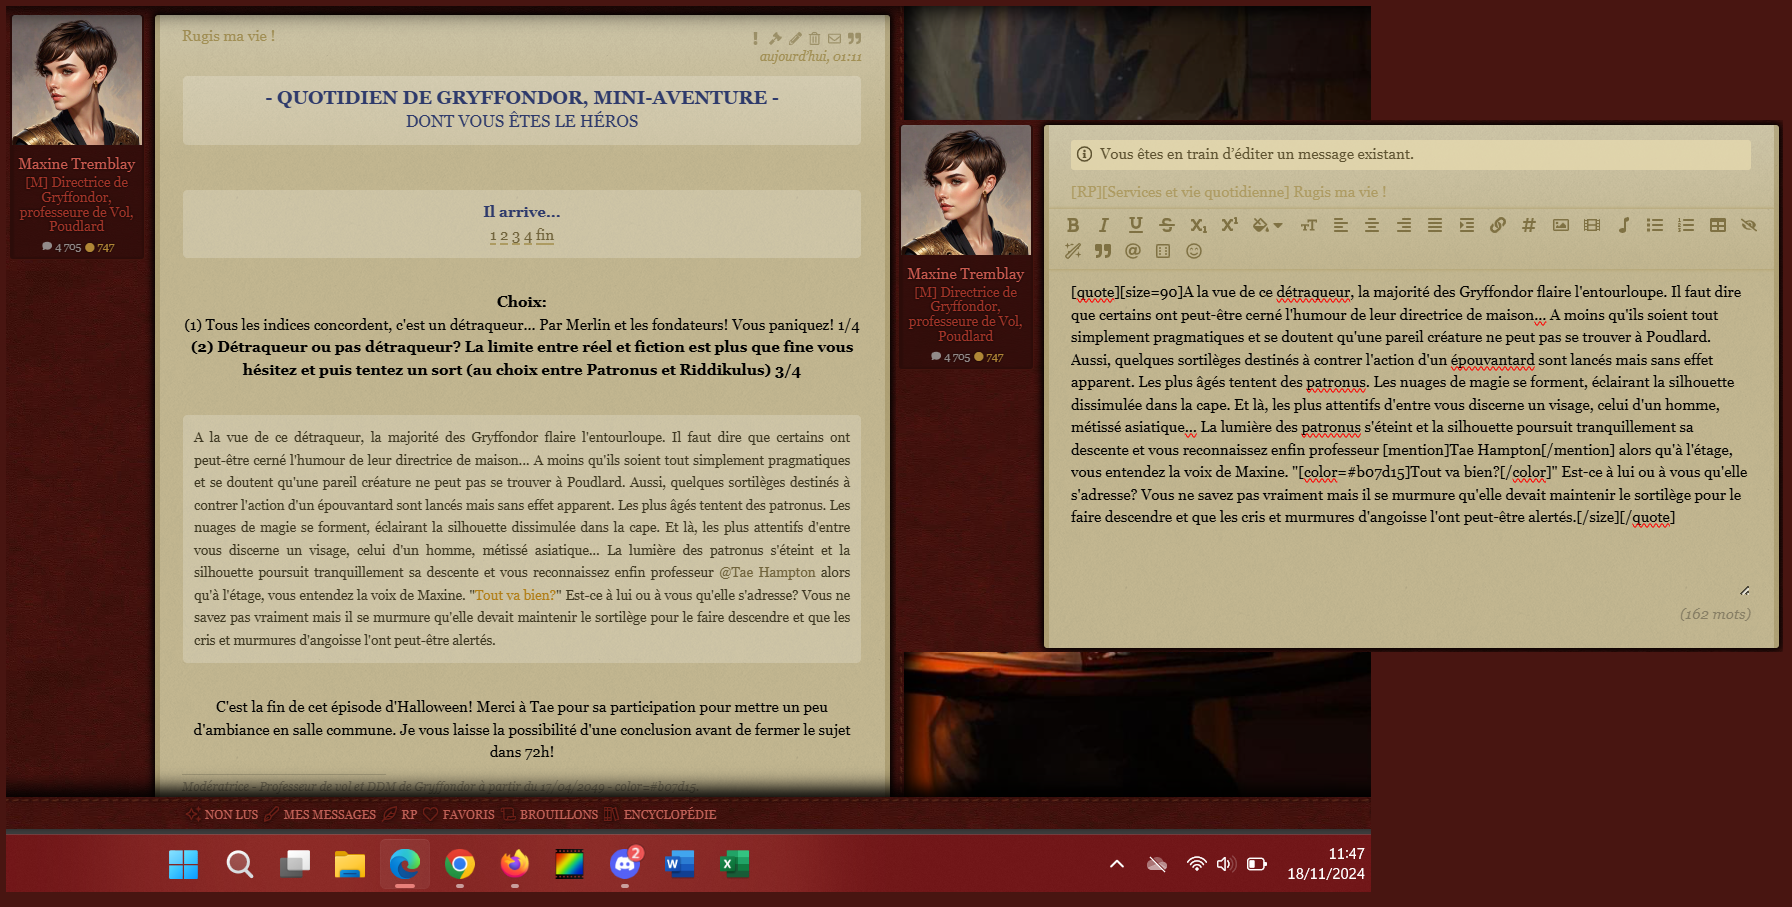
Task: Open the emoji smiley picker
Action: click(1194, 251)
